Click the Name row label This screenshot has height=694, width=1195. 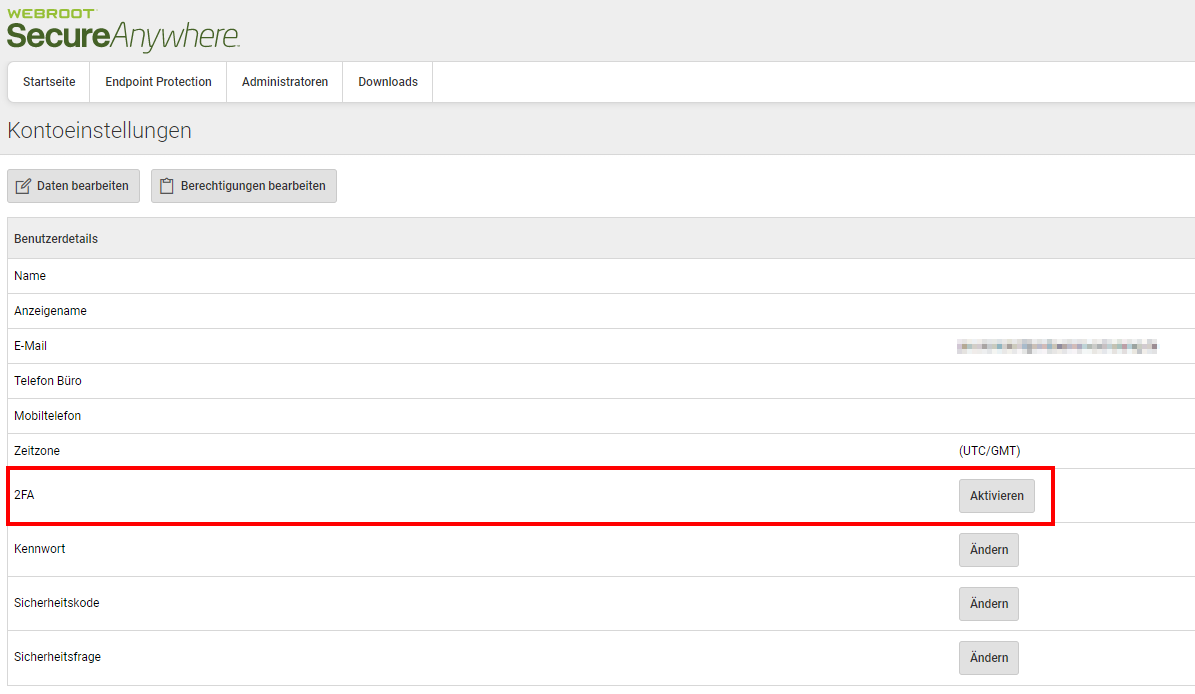tap(30, 276)
